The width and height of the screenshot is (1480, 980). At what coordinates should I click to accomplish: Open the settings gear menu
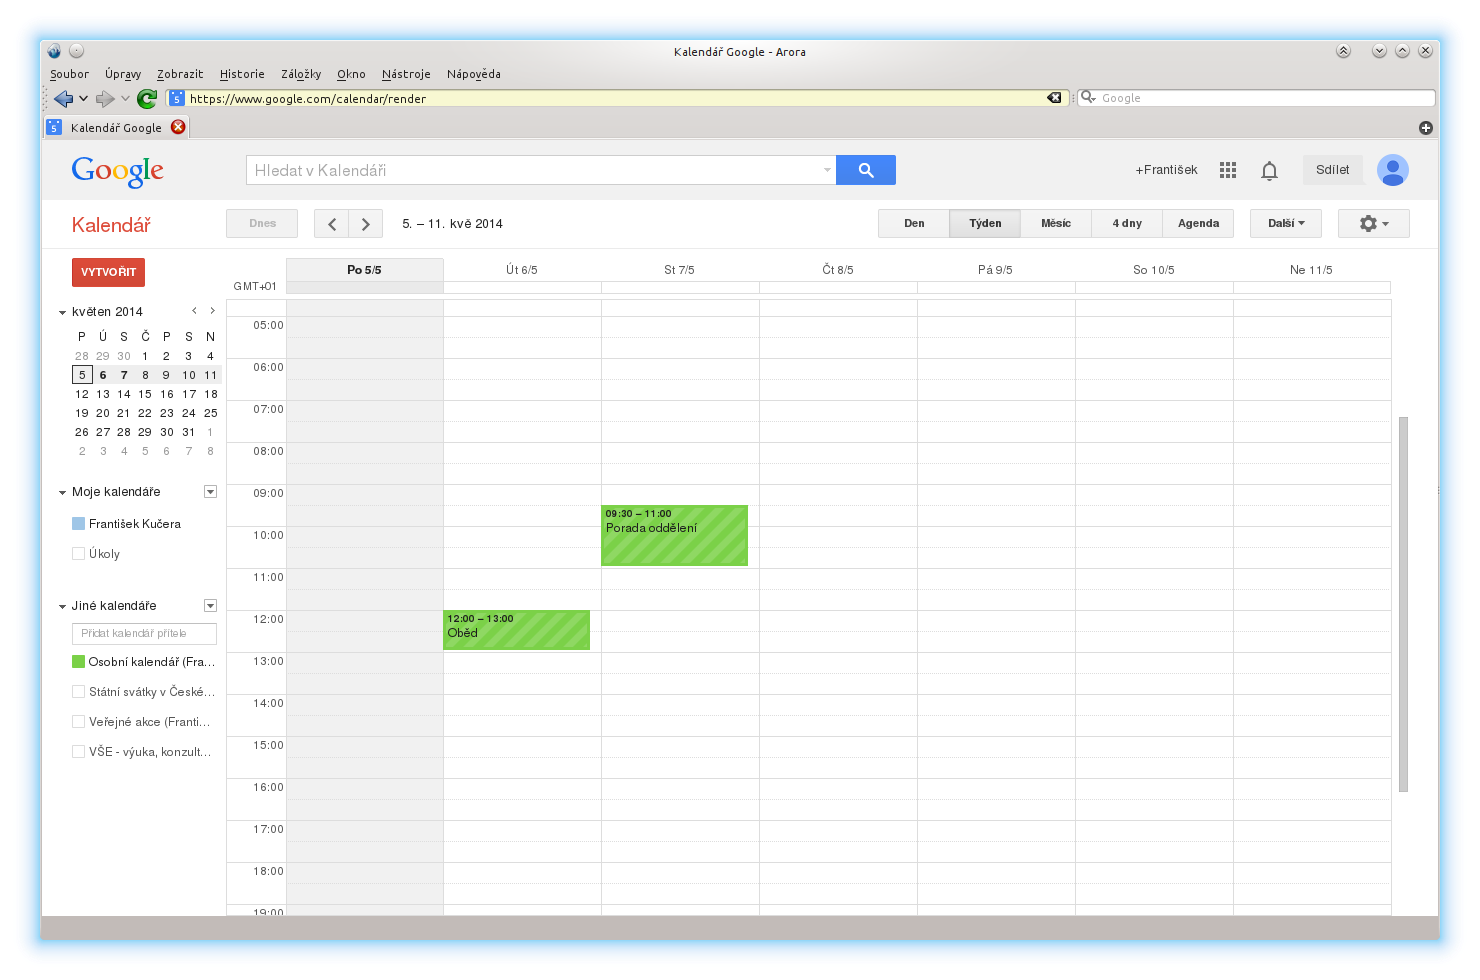click(1374, 224)
